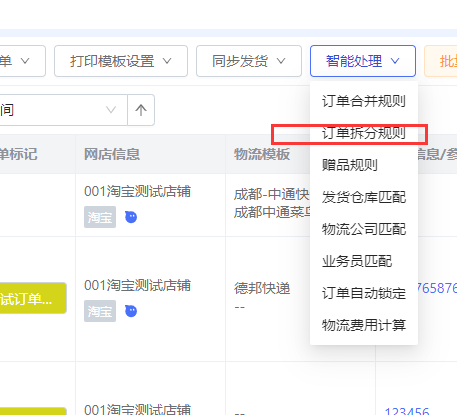Click the 网店信息 column header
457x415 pixels.
(150, 154)
